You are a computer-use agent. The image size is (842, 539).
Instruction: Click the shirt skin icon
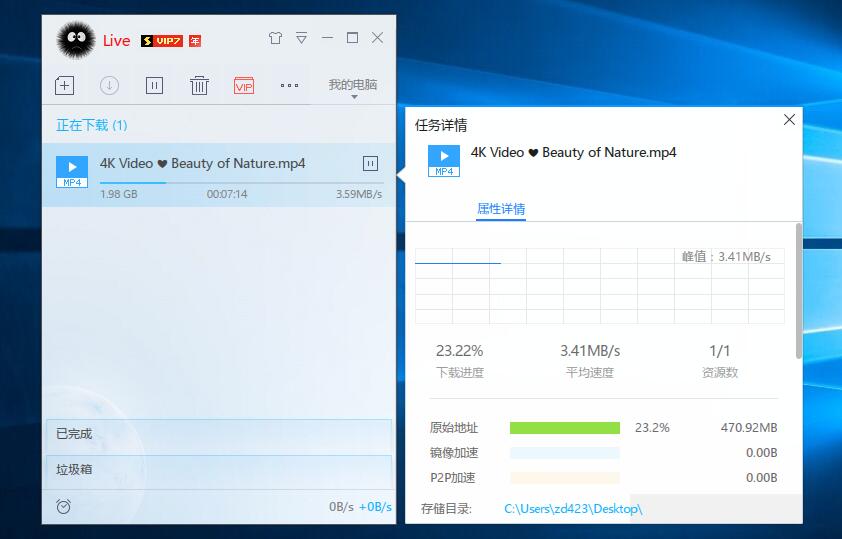[x=276, y=39]
